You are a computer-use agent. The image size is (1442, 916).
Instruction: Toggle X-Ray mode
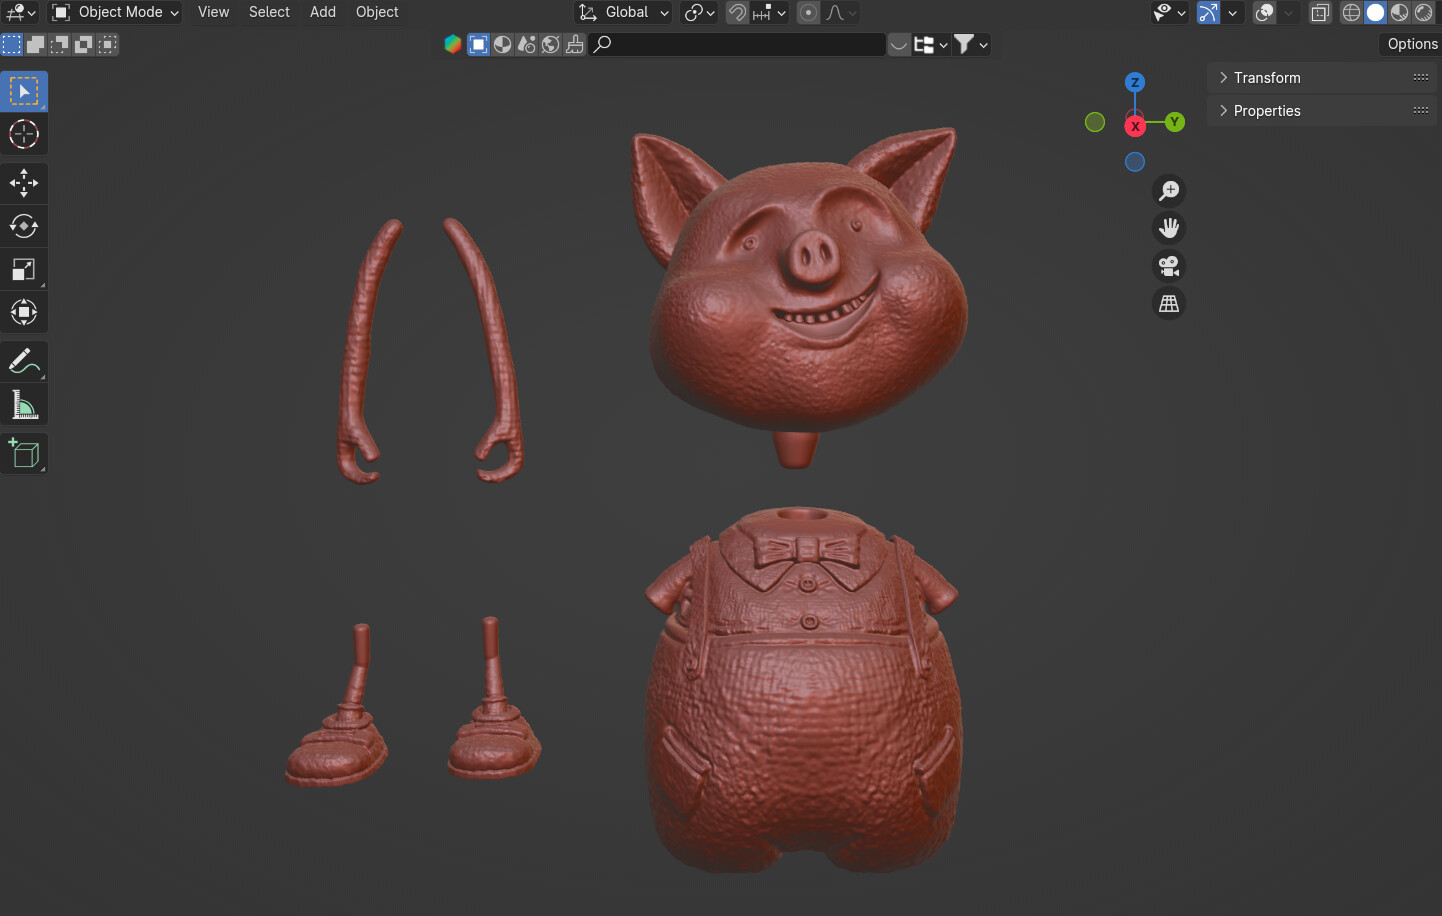(1319, 13)
